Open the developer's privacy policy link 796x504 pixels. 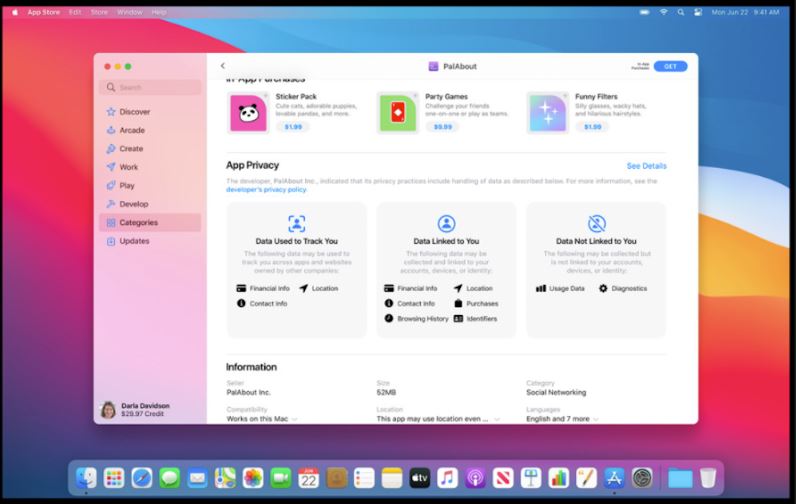266,190
